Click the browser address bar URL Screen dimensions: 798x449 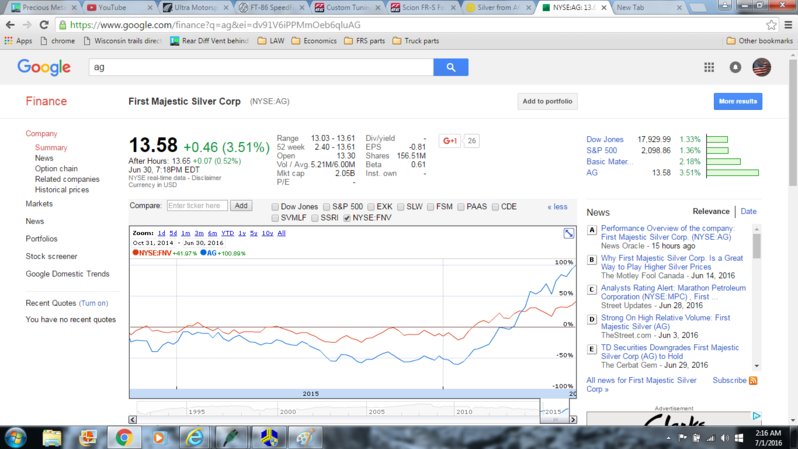215,25
